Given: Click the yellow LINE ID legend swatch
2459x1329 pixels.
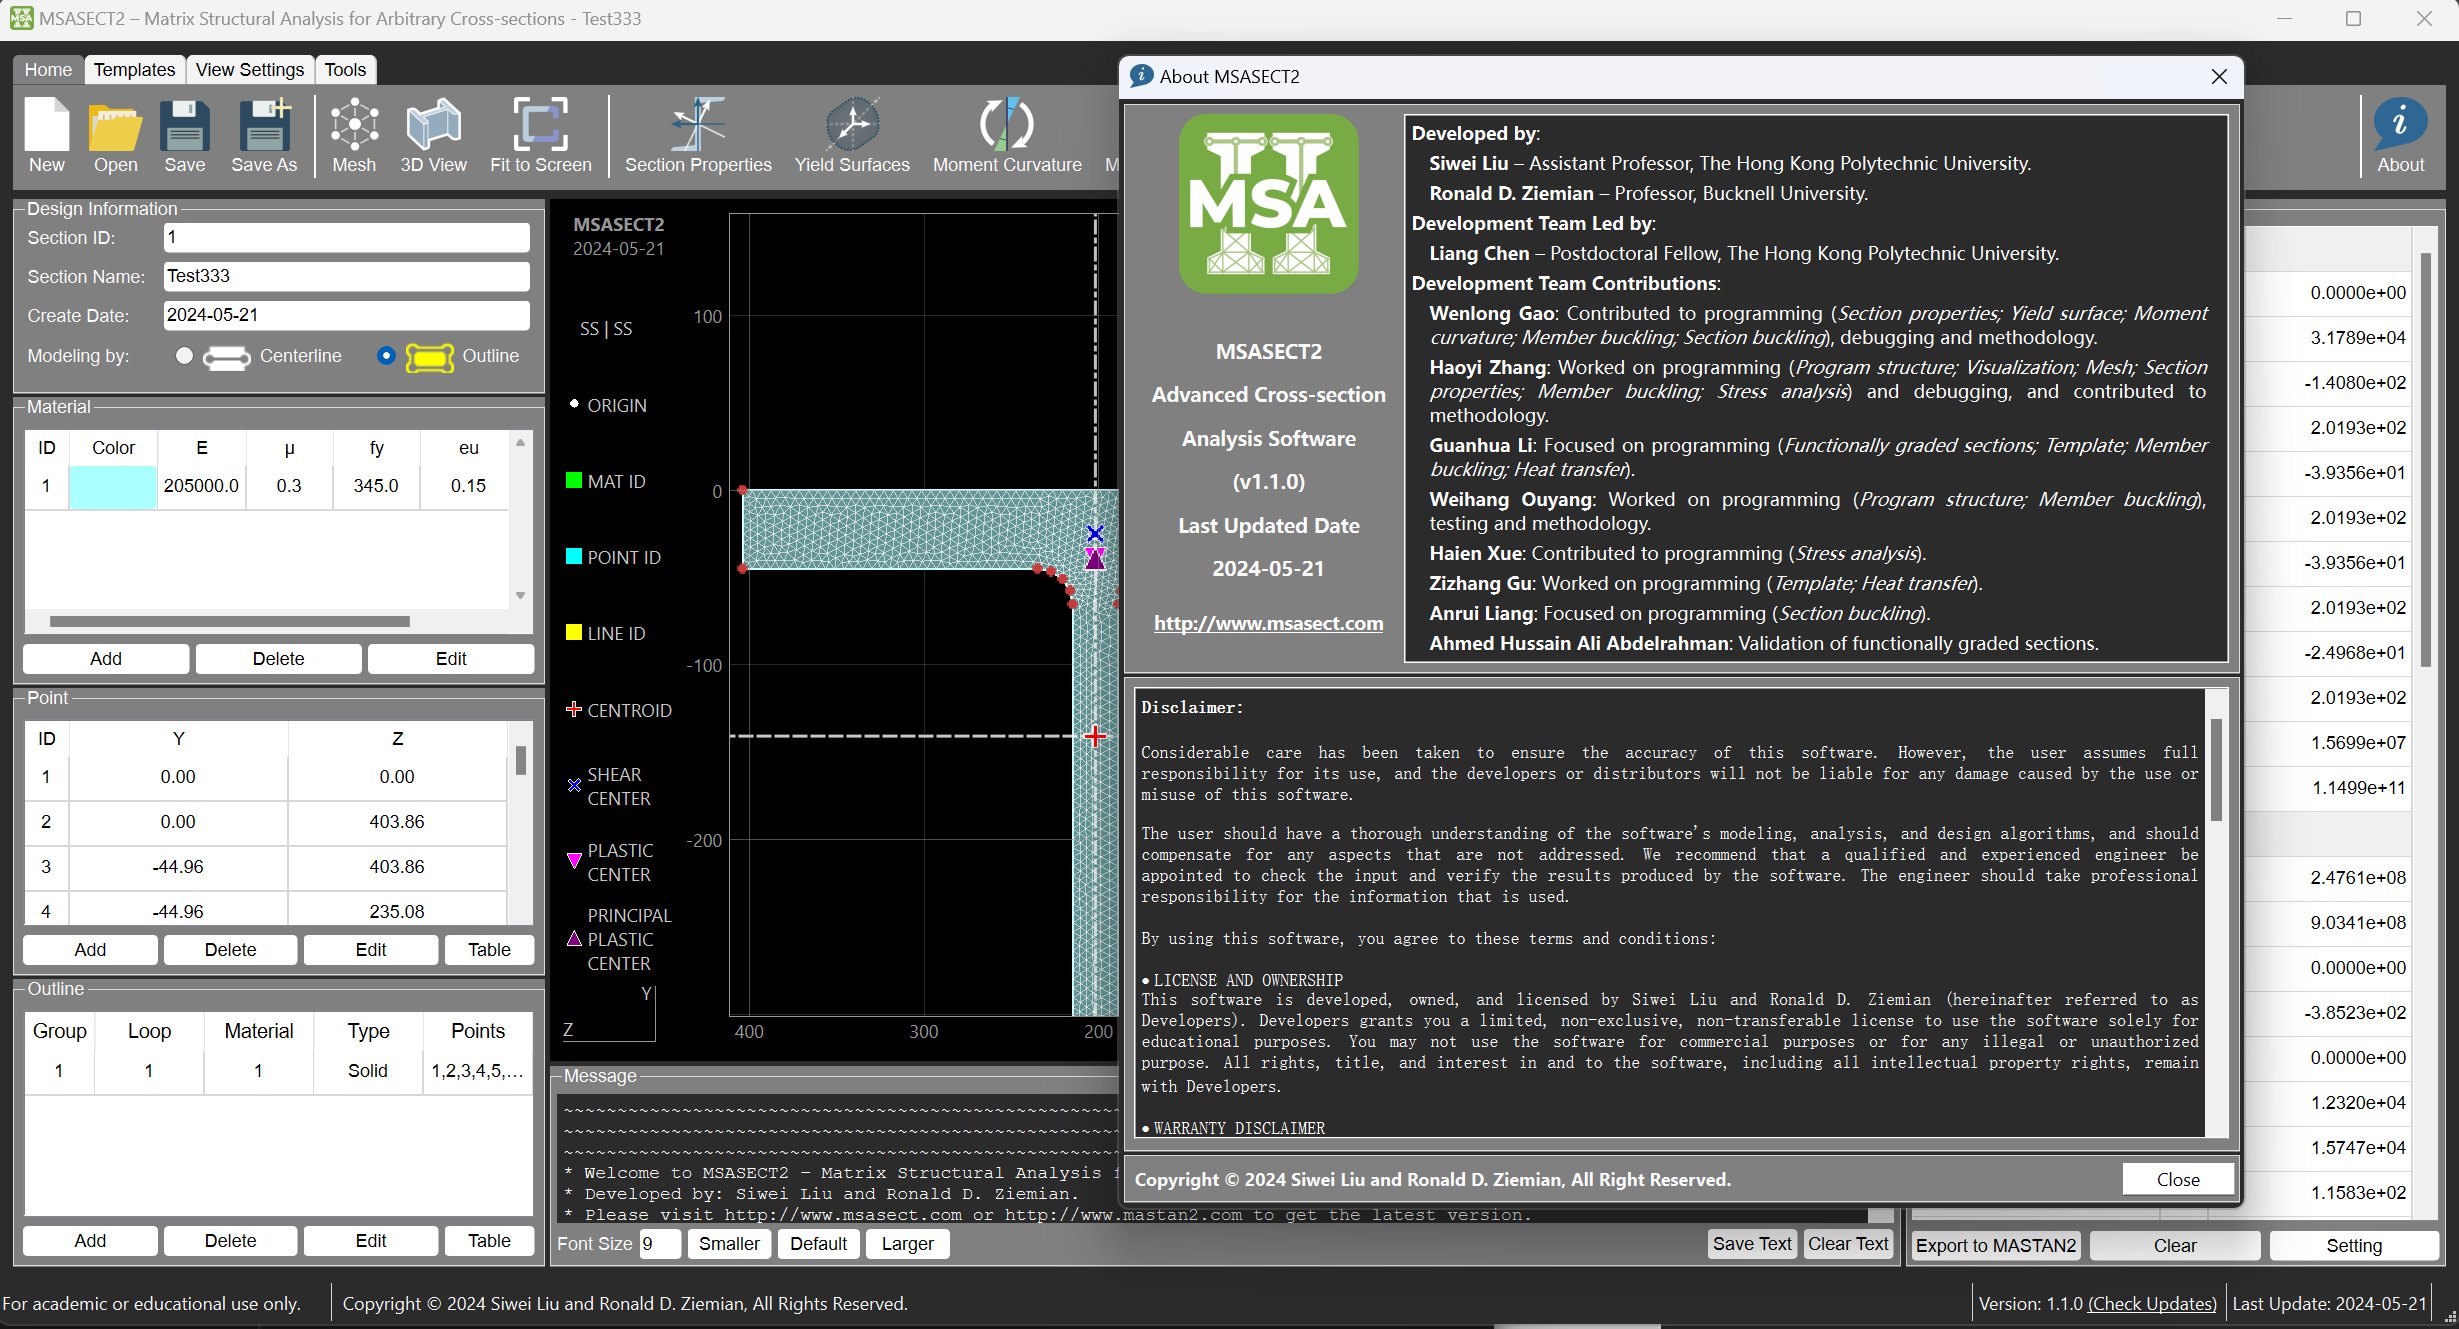Looking at the screenshot, I should (574, 632).
